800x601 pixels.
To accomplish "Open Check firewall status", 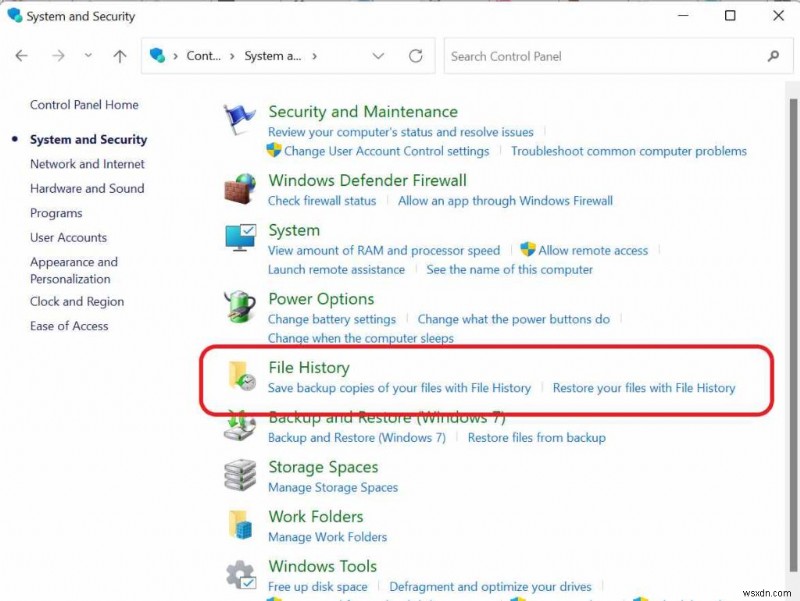I will coord(321,200).
